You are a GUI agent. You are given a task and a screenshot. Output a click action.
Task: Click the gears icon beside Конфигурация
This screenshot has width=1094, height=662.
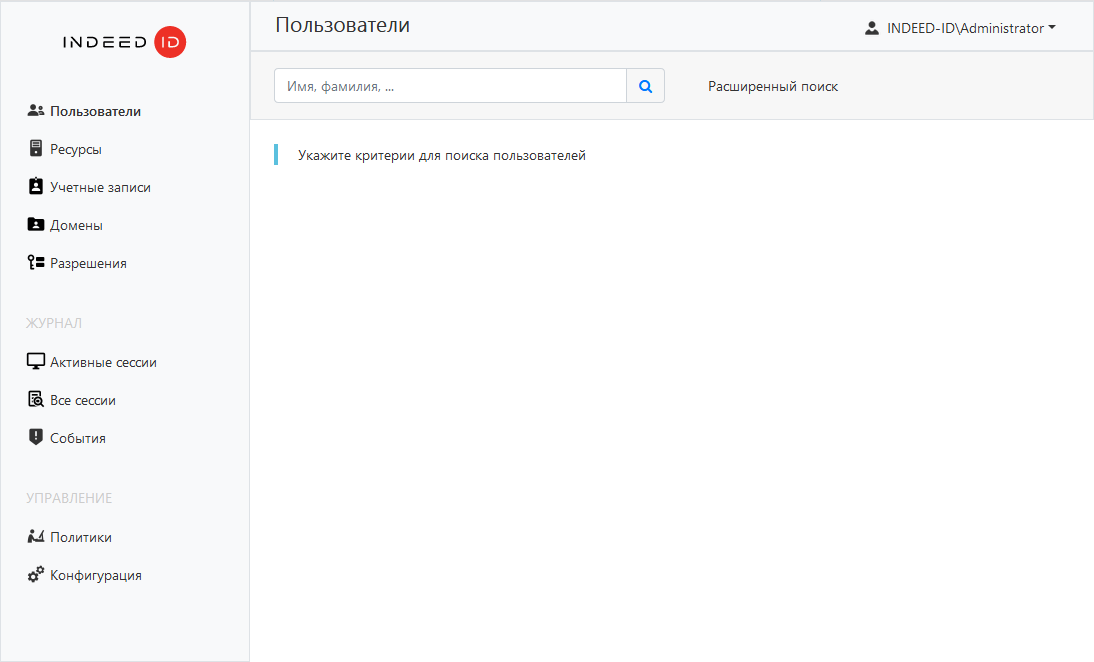(36, 575)
